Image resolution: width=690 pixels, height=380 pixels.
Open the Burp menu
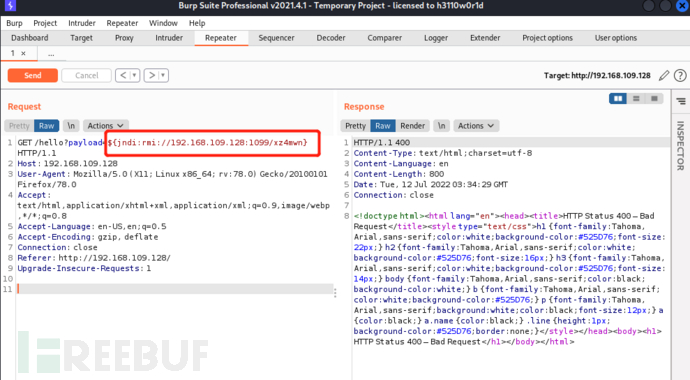pyautogui.click(x=14, y=23)
